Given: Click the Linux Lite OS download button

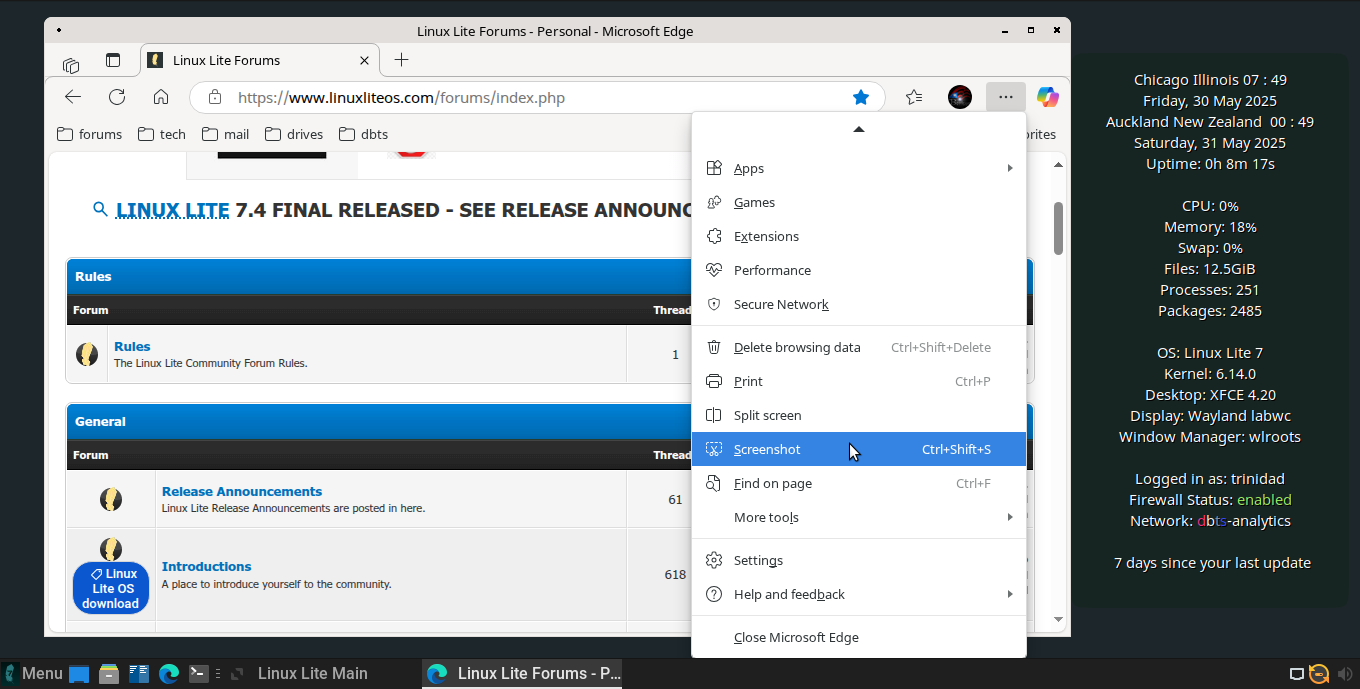Looking at the screenshot, I should 111,588.
